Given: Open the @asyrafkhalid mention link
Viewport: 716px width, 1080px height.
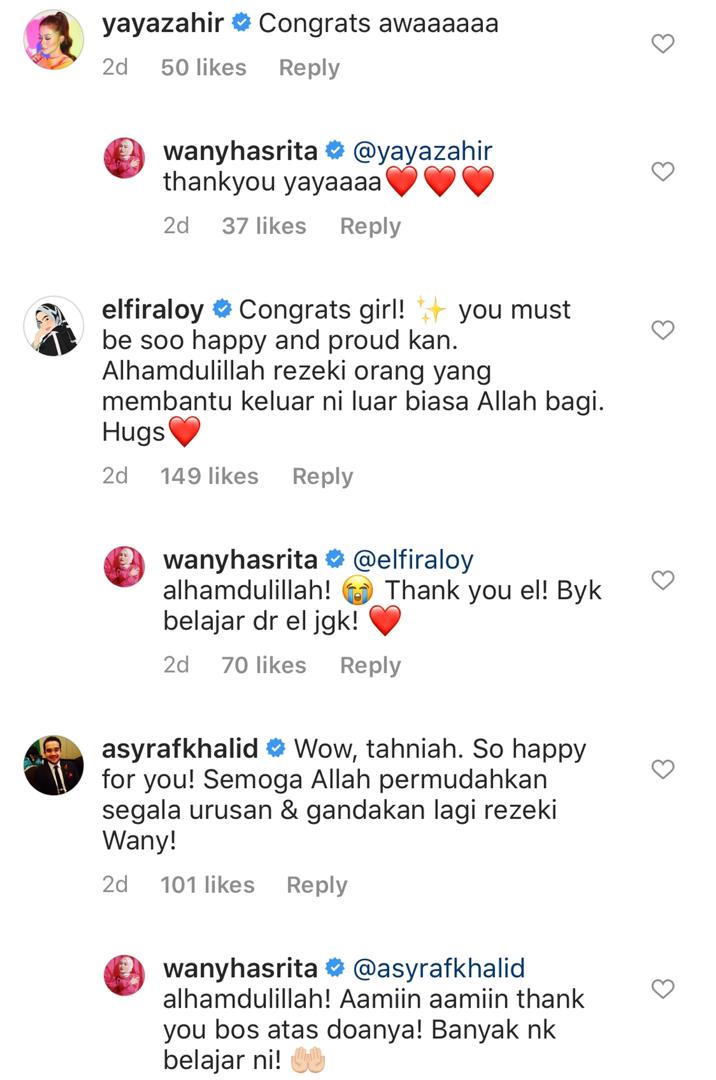Looking at the screenshot, I should click(439, 968).
